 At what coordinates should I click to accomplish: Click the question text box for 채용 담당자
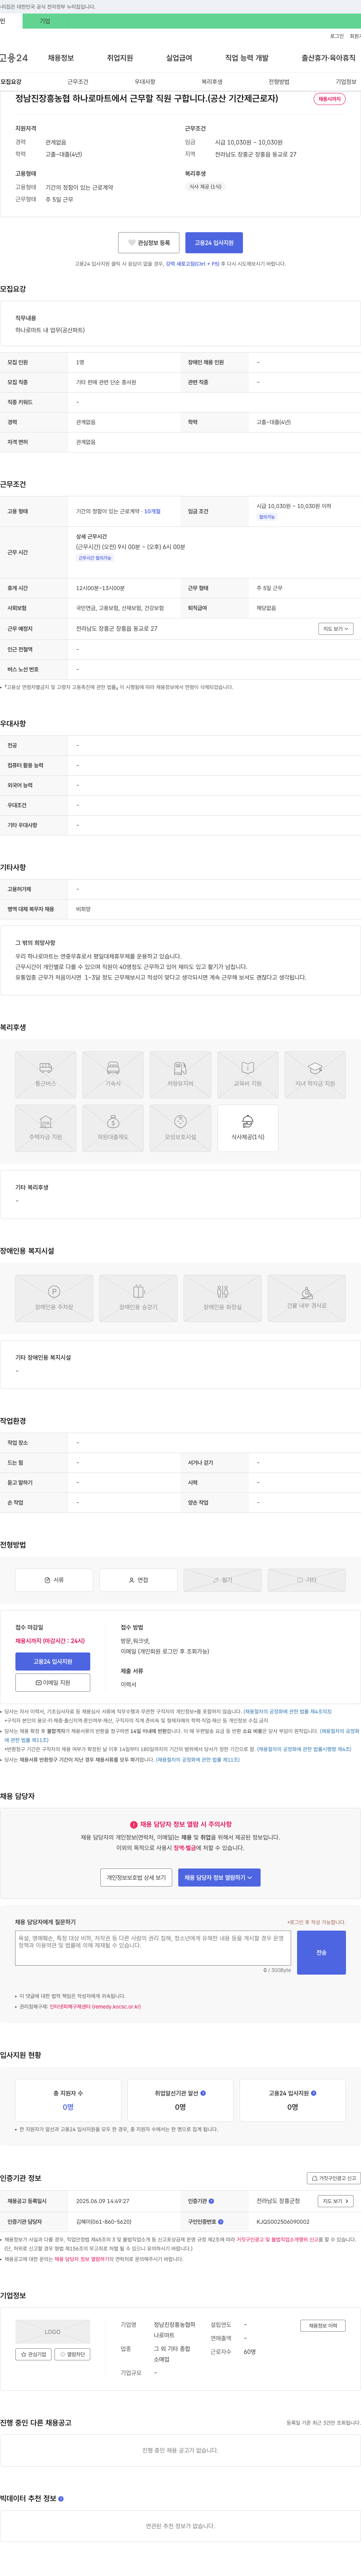pyautogui.click(x=153, y=1948)
